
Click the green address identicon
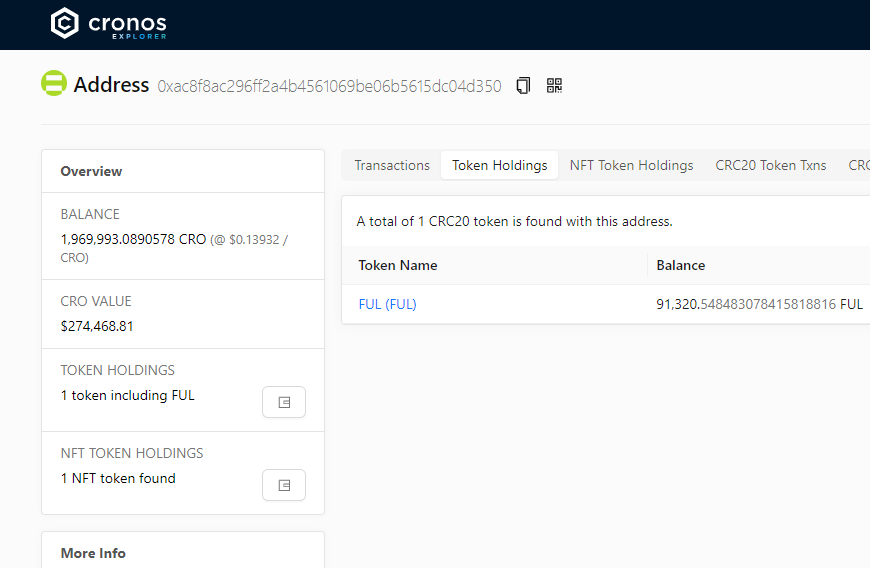(54, 83)
